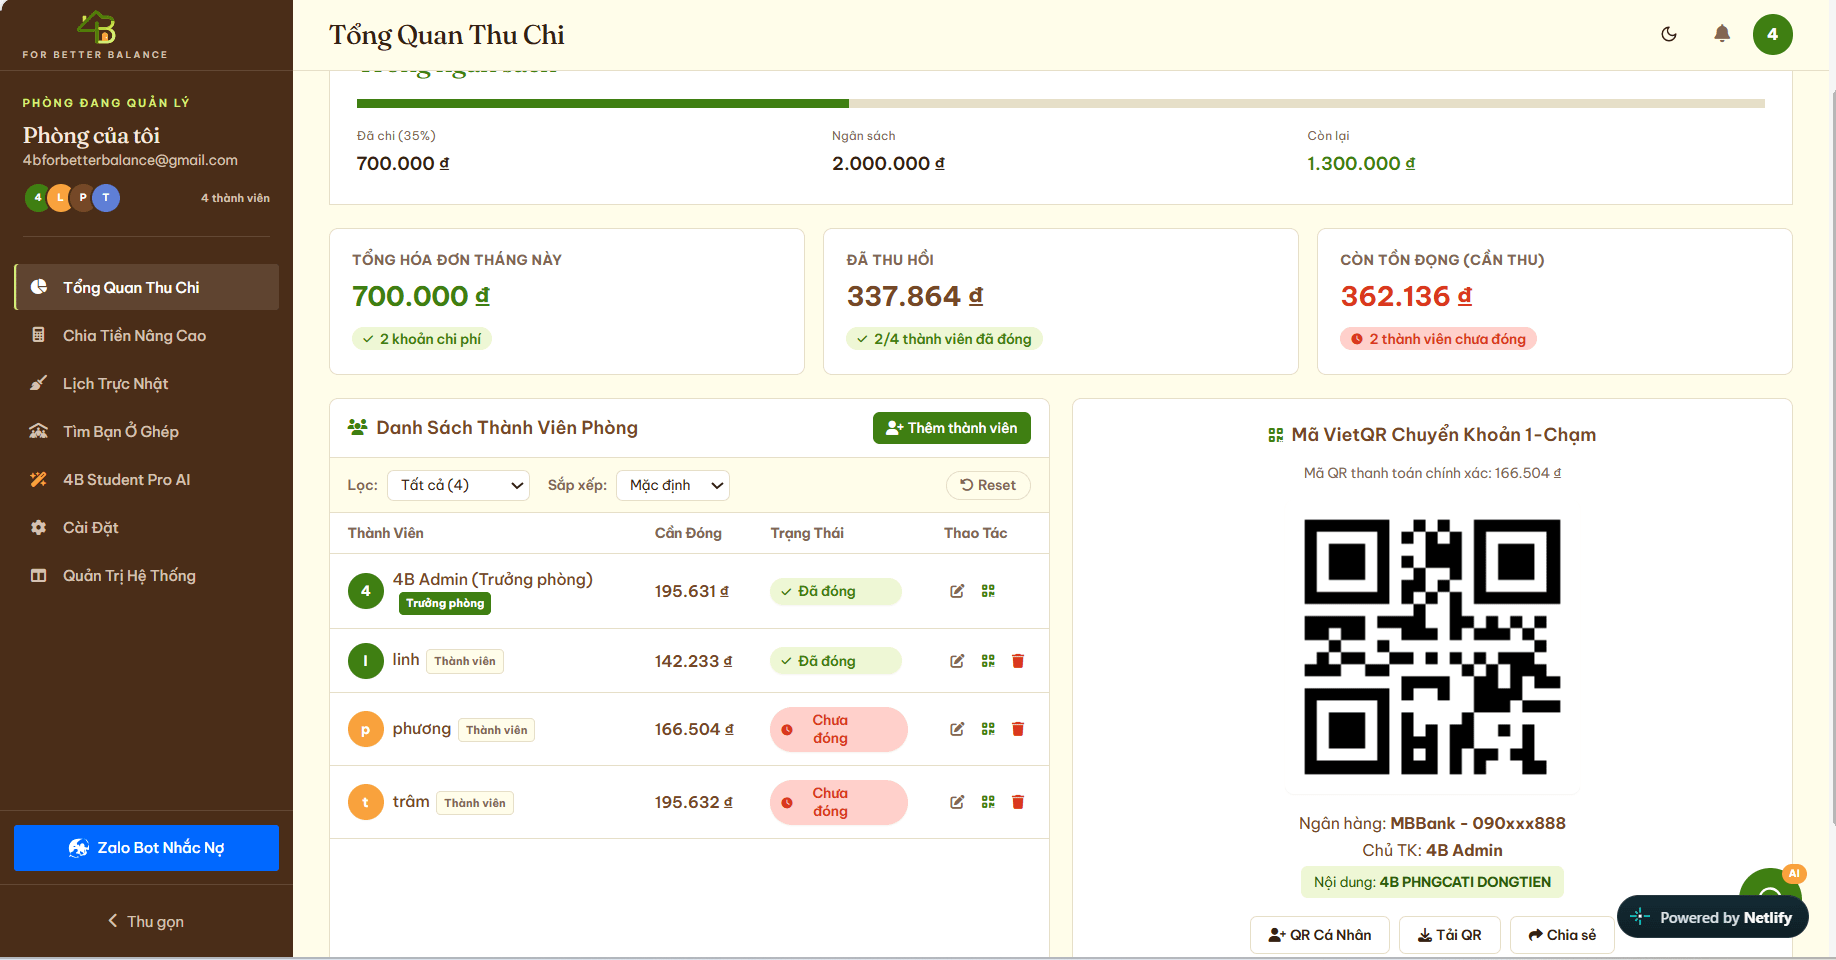The image size is (1836, 960).
Task: Edit member phương
Action: tap(957, 729)
